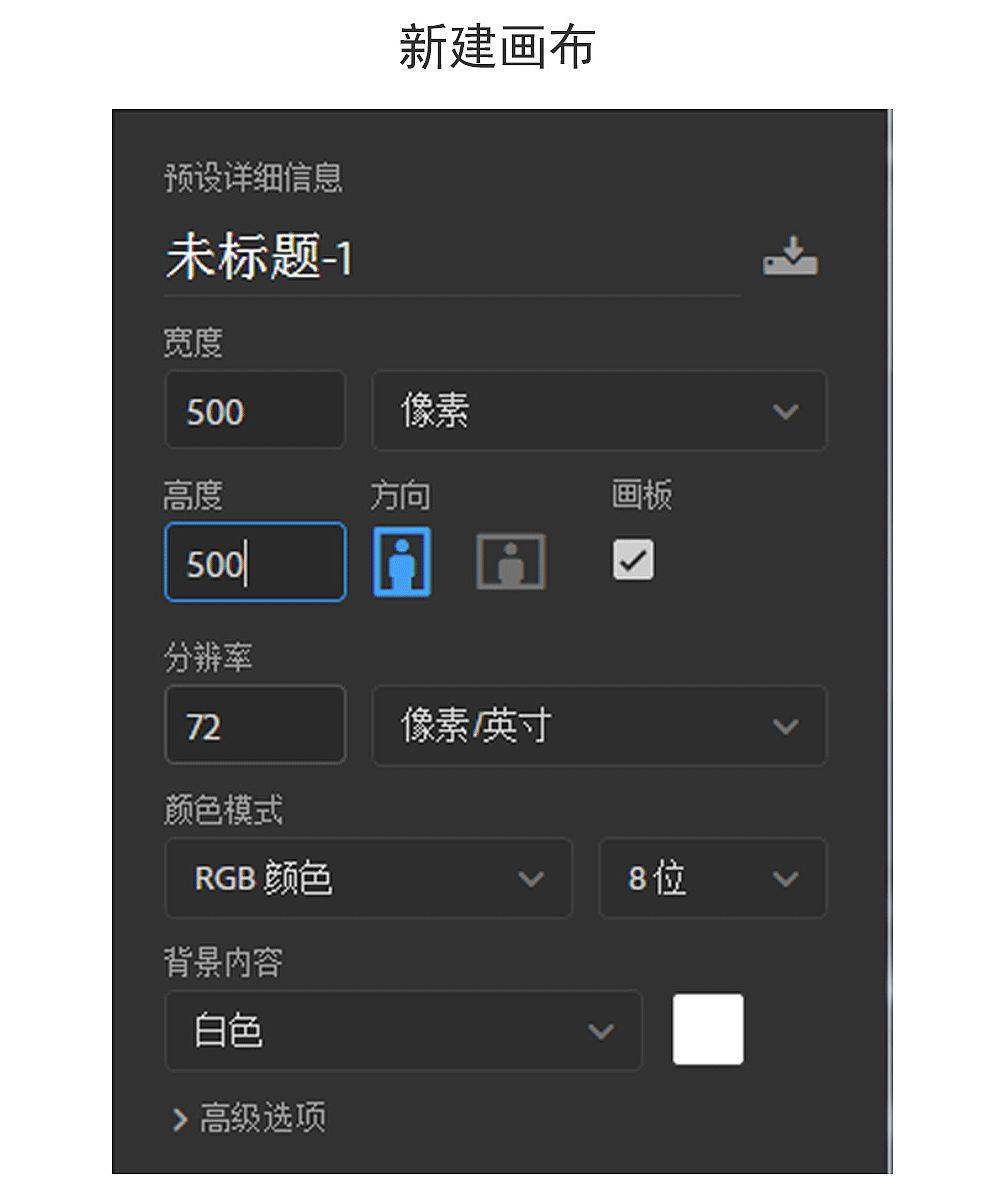Screen dimensions: 1008x1197
Task: Click the chevron arrow of RGB 颜色 dropdown
Action: pyautogui.click(x=531, y=879)
